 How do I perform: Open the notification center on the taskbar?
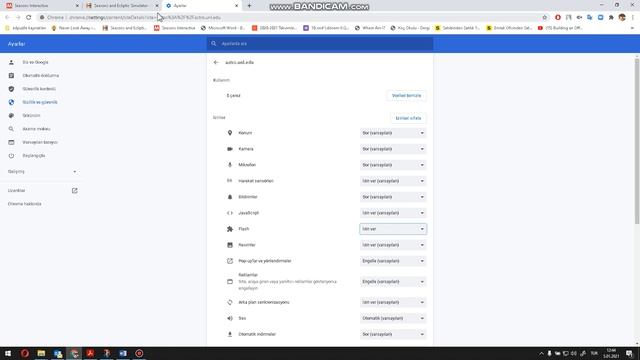click(630, 353)
